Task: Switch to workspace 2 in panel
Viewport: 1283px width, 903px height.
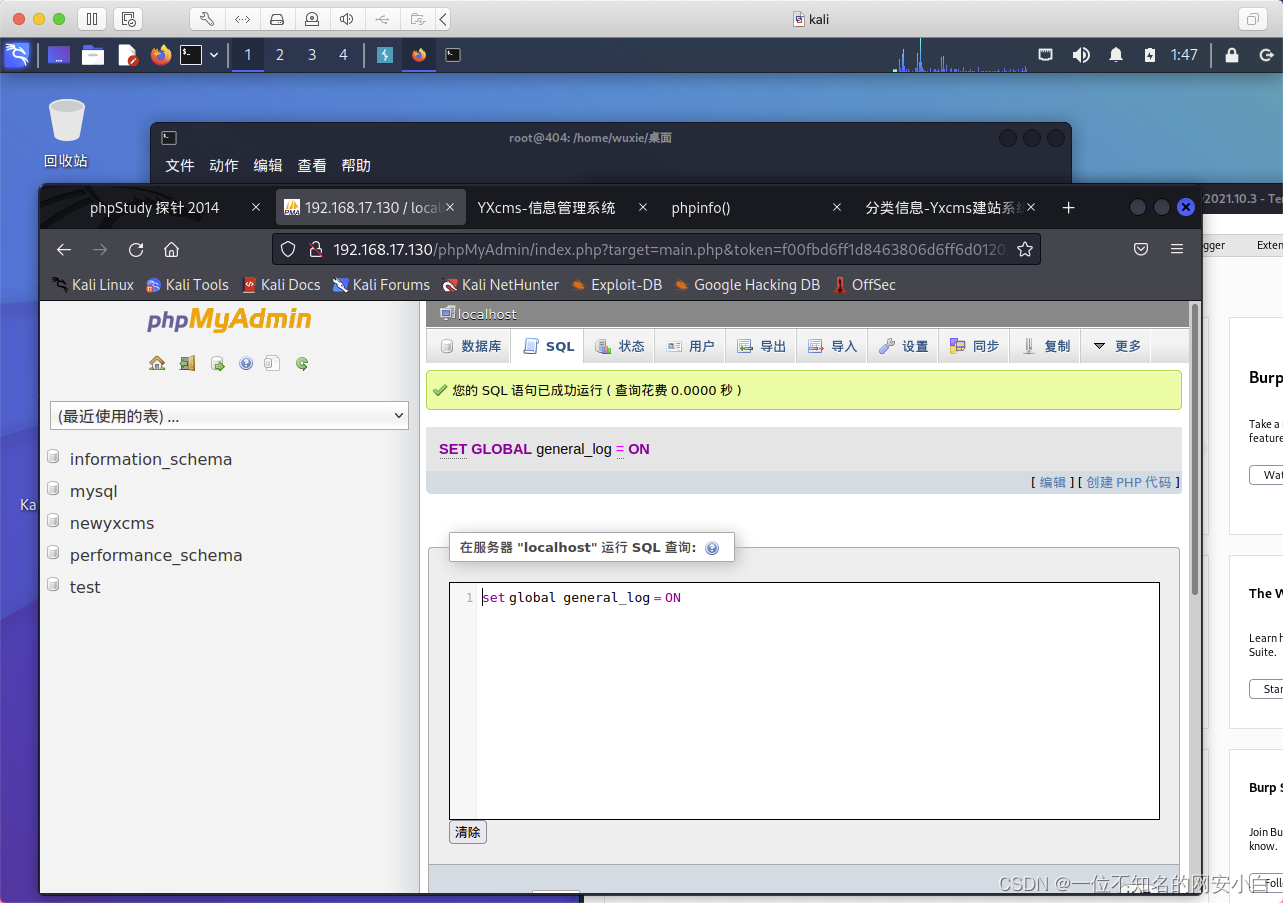Action: [x=280, y=55]
